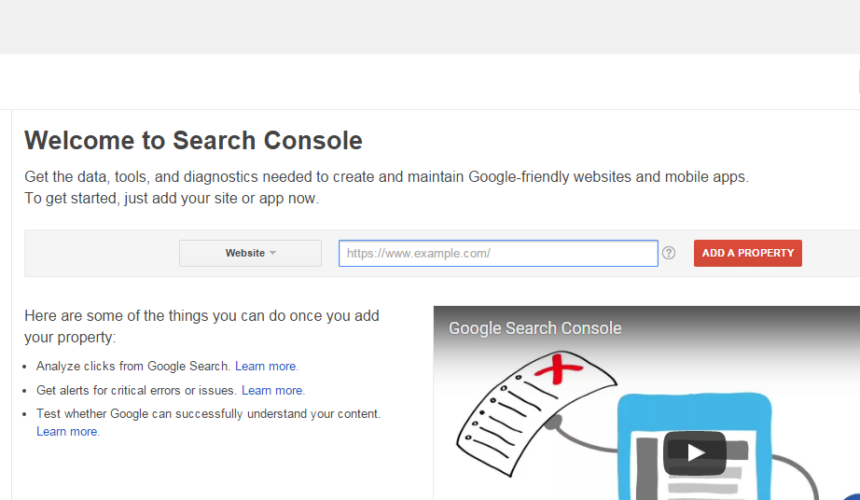
Task: Click text "To get started, just add your site"
Action: (x=131, y=198)
